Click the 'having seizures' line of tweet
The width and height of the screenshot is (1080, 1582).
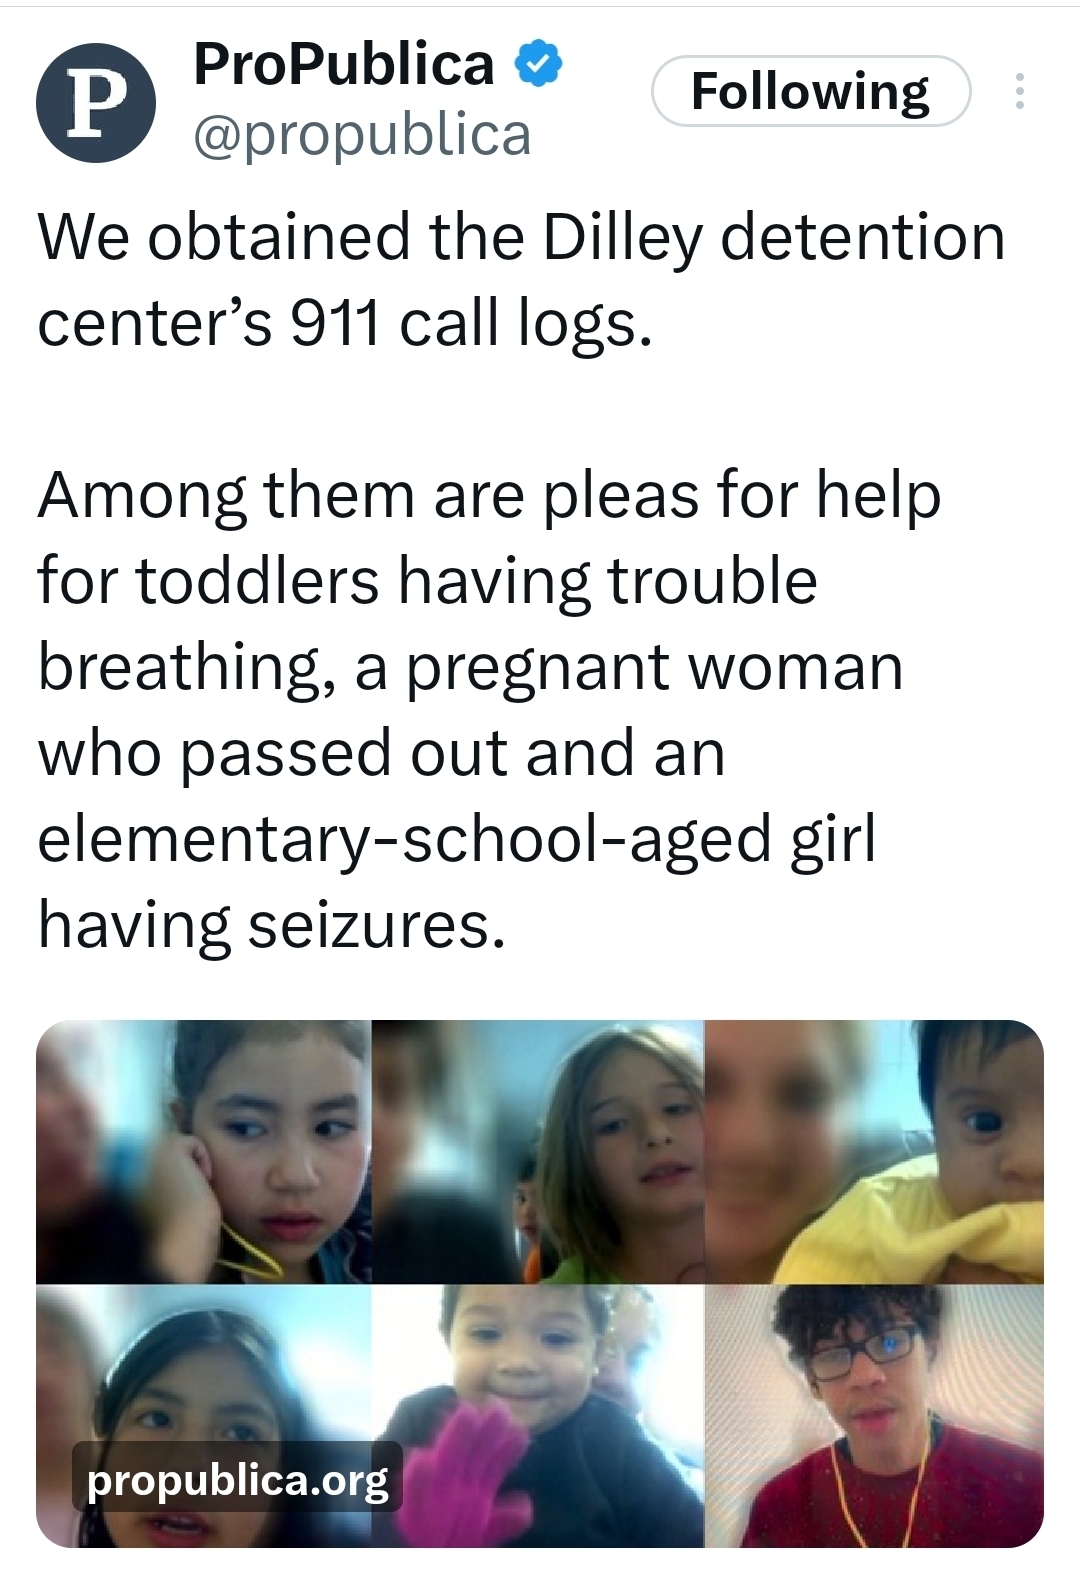click(272, 924)
